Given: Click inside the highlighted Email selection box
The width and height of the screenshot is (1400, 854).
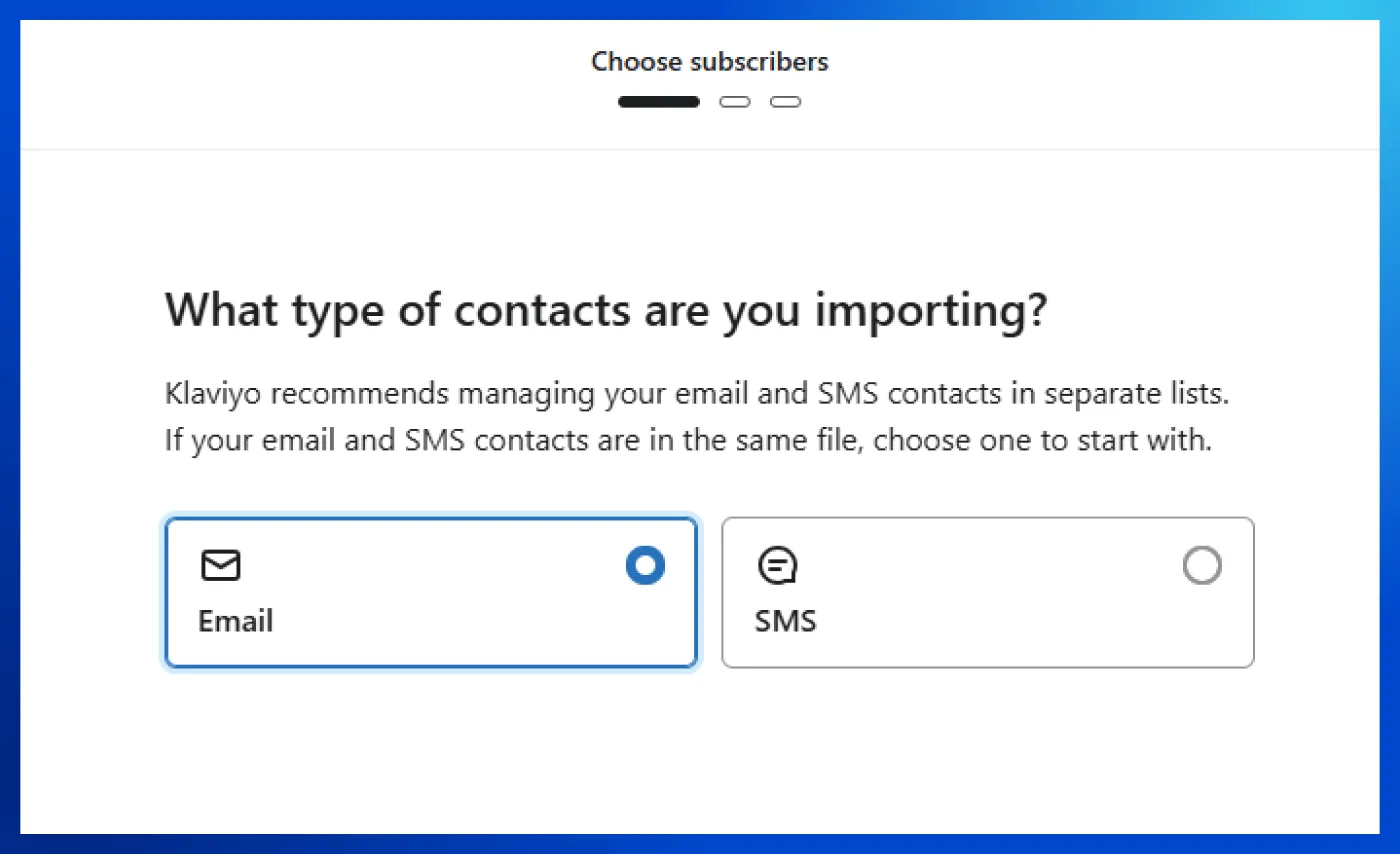Looking at the screenshot, I should tap(431, 592).
